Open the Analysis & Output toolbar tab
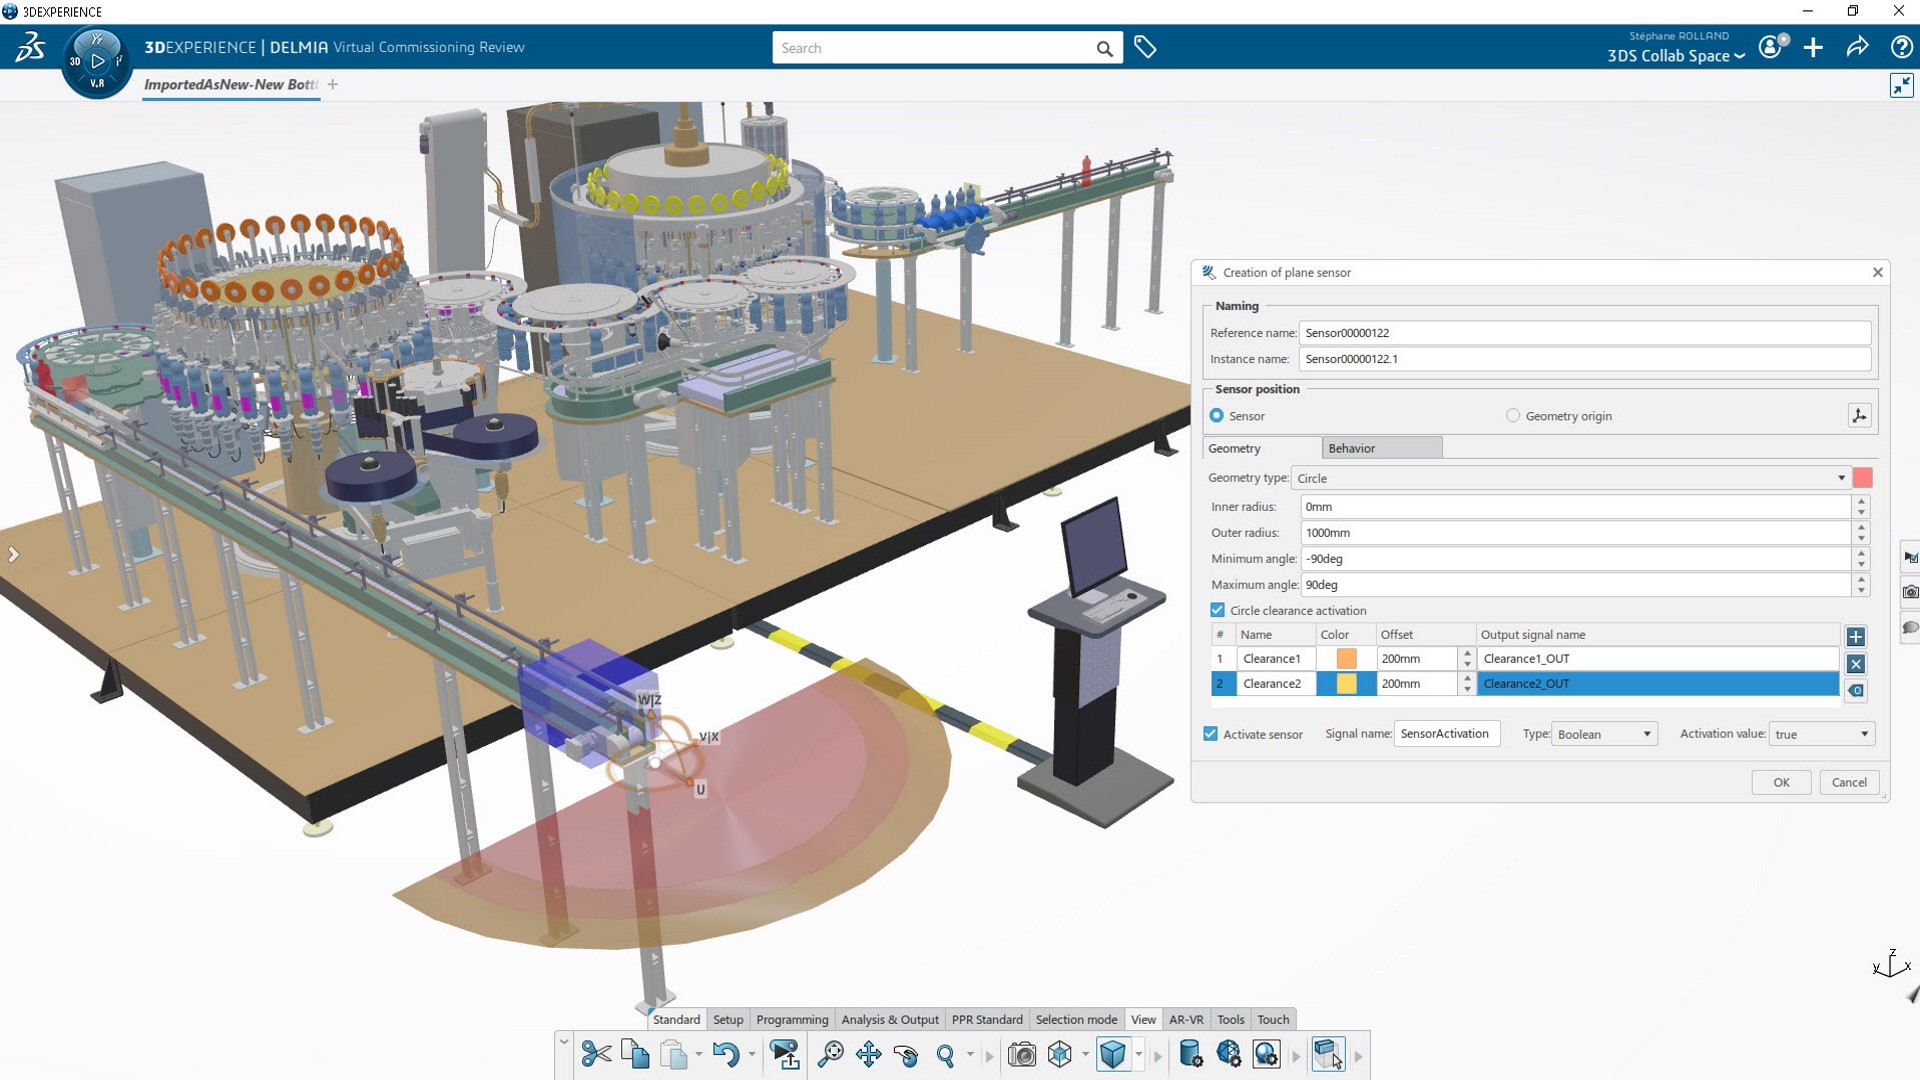 point(889,1019)
